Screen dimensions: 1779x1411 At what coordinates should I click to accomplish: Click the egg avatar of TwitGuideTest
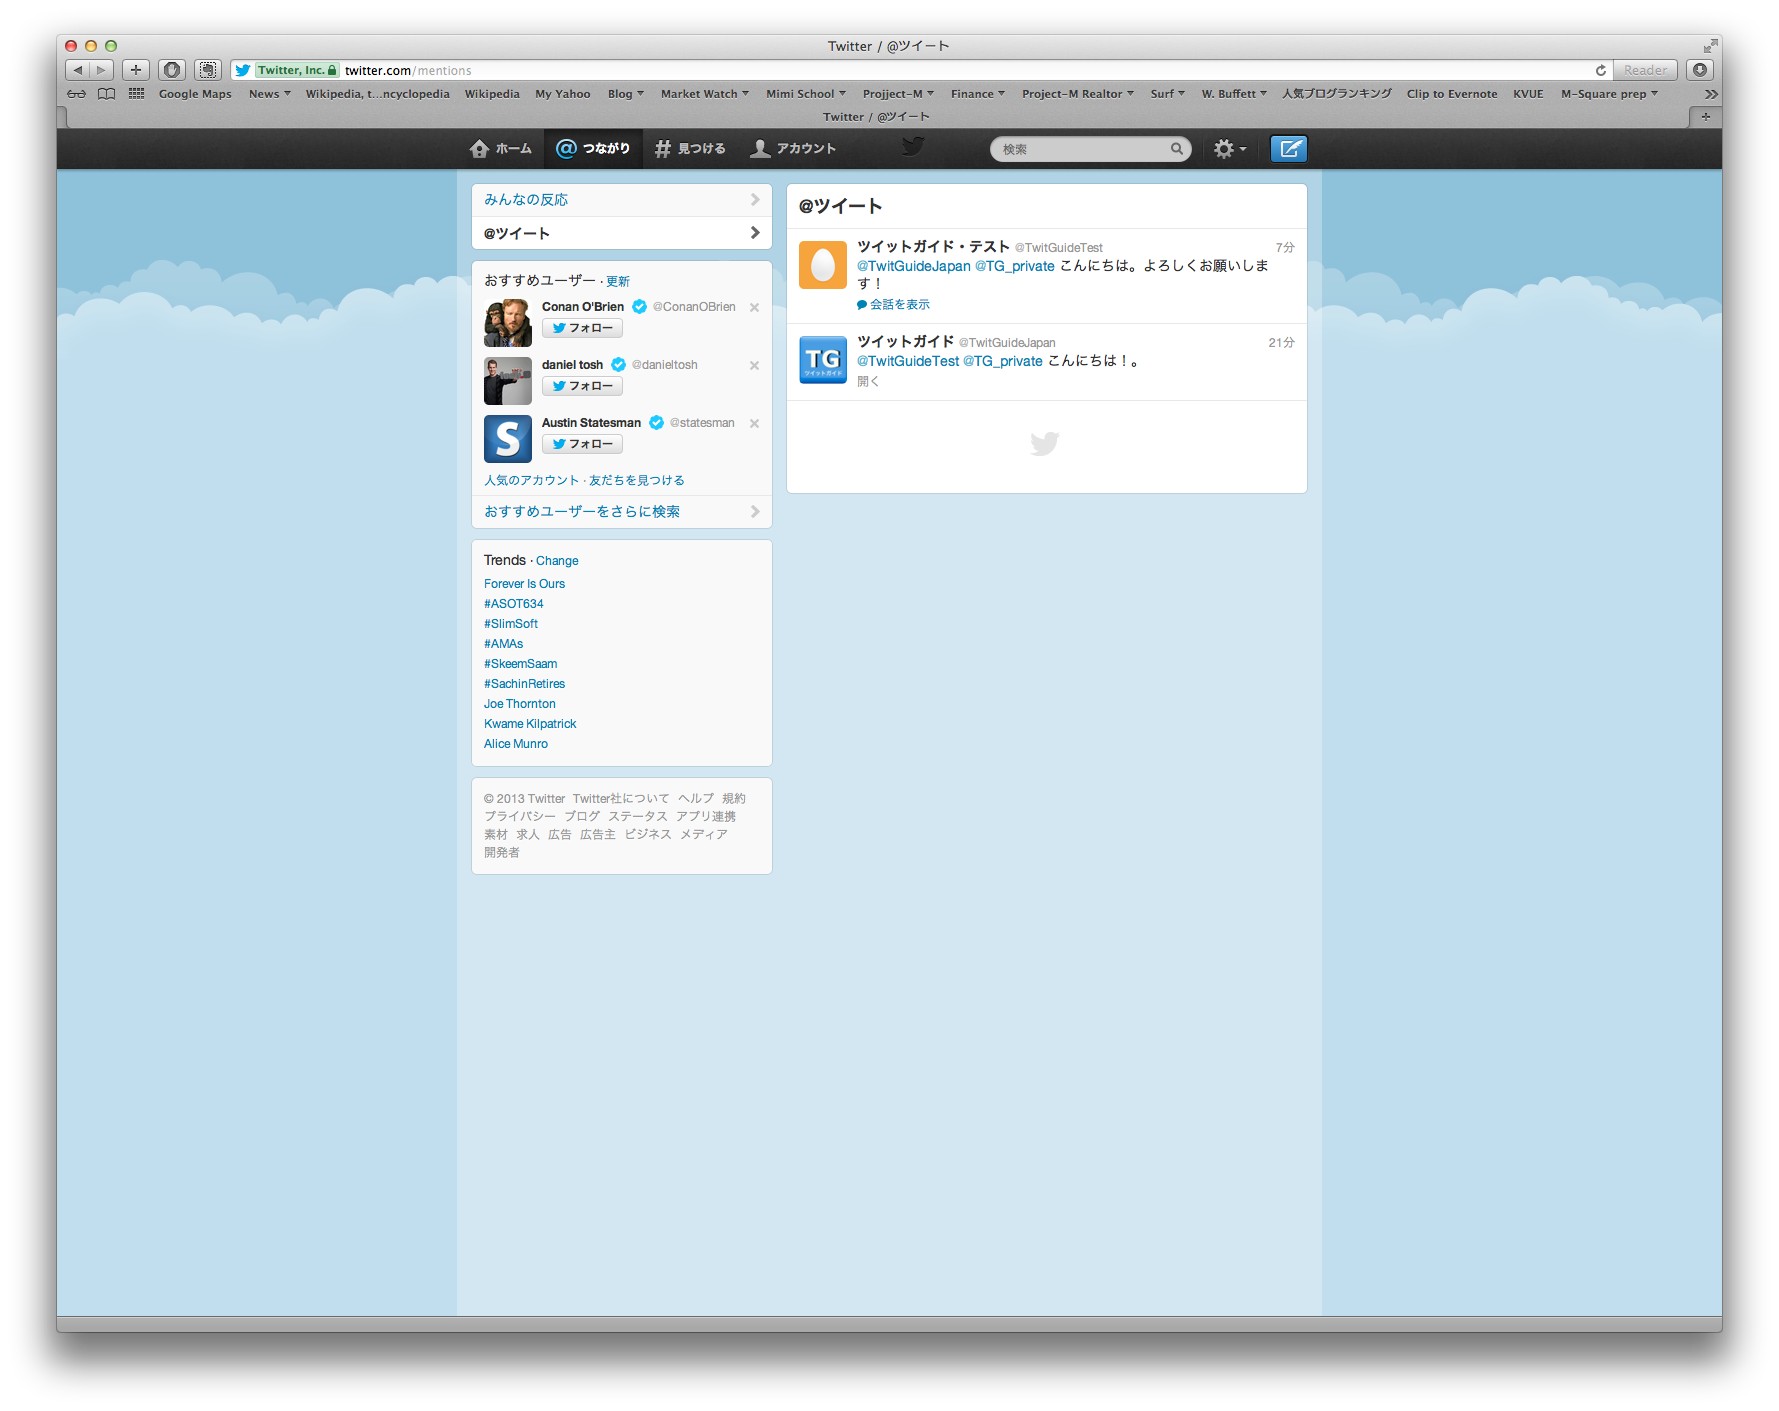click(x=823, y=265)
